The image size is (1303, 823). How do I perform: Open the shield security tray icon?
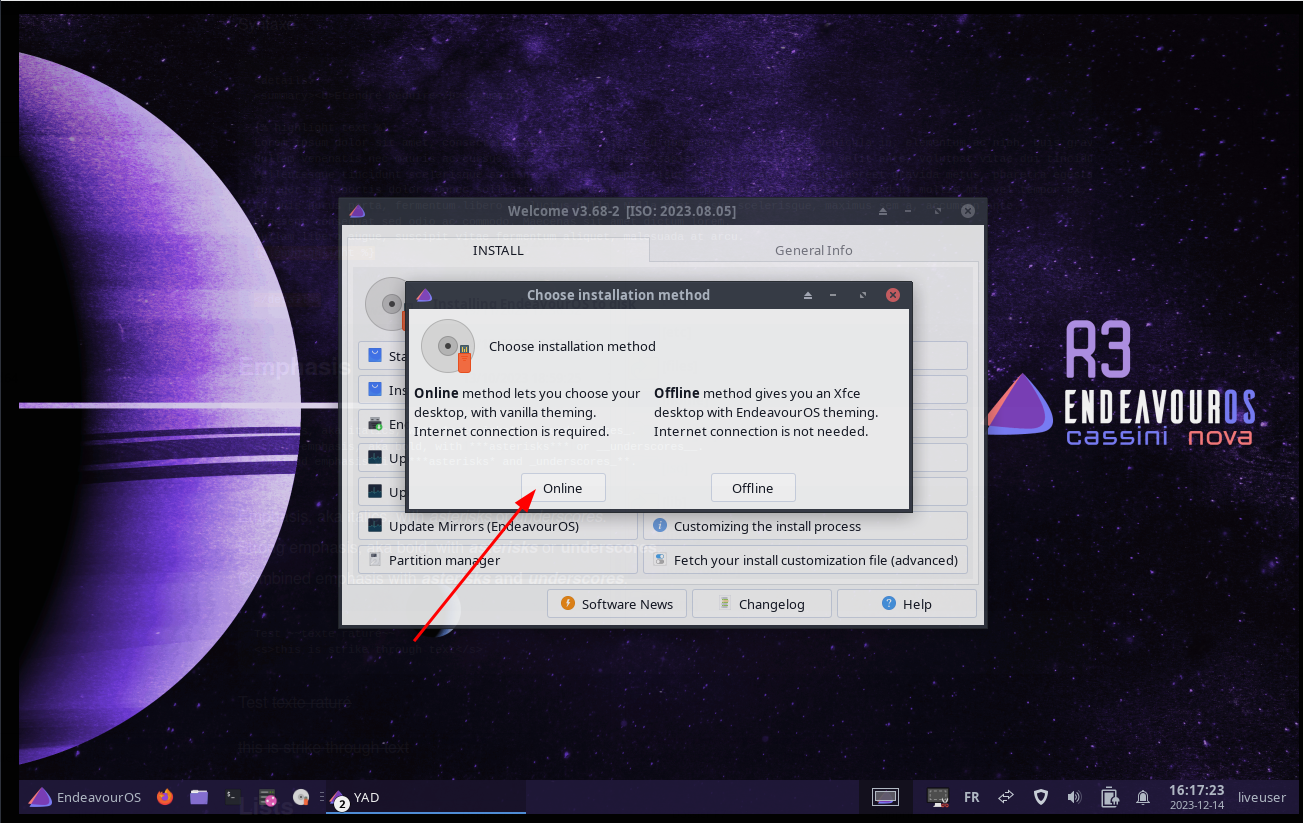[x=1040, y=797]
